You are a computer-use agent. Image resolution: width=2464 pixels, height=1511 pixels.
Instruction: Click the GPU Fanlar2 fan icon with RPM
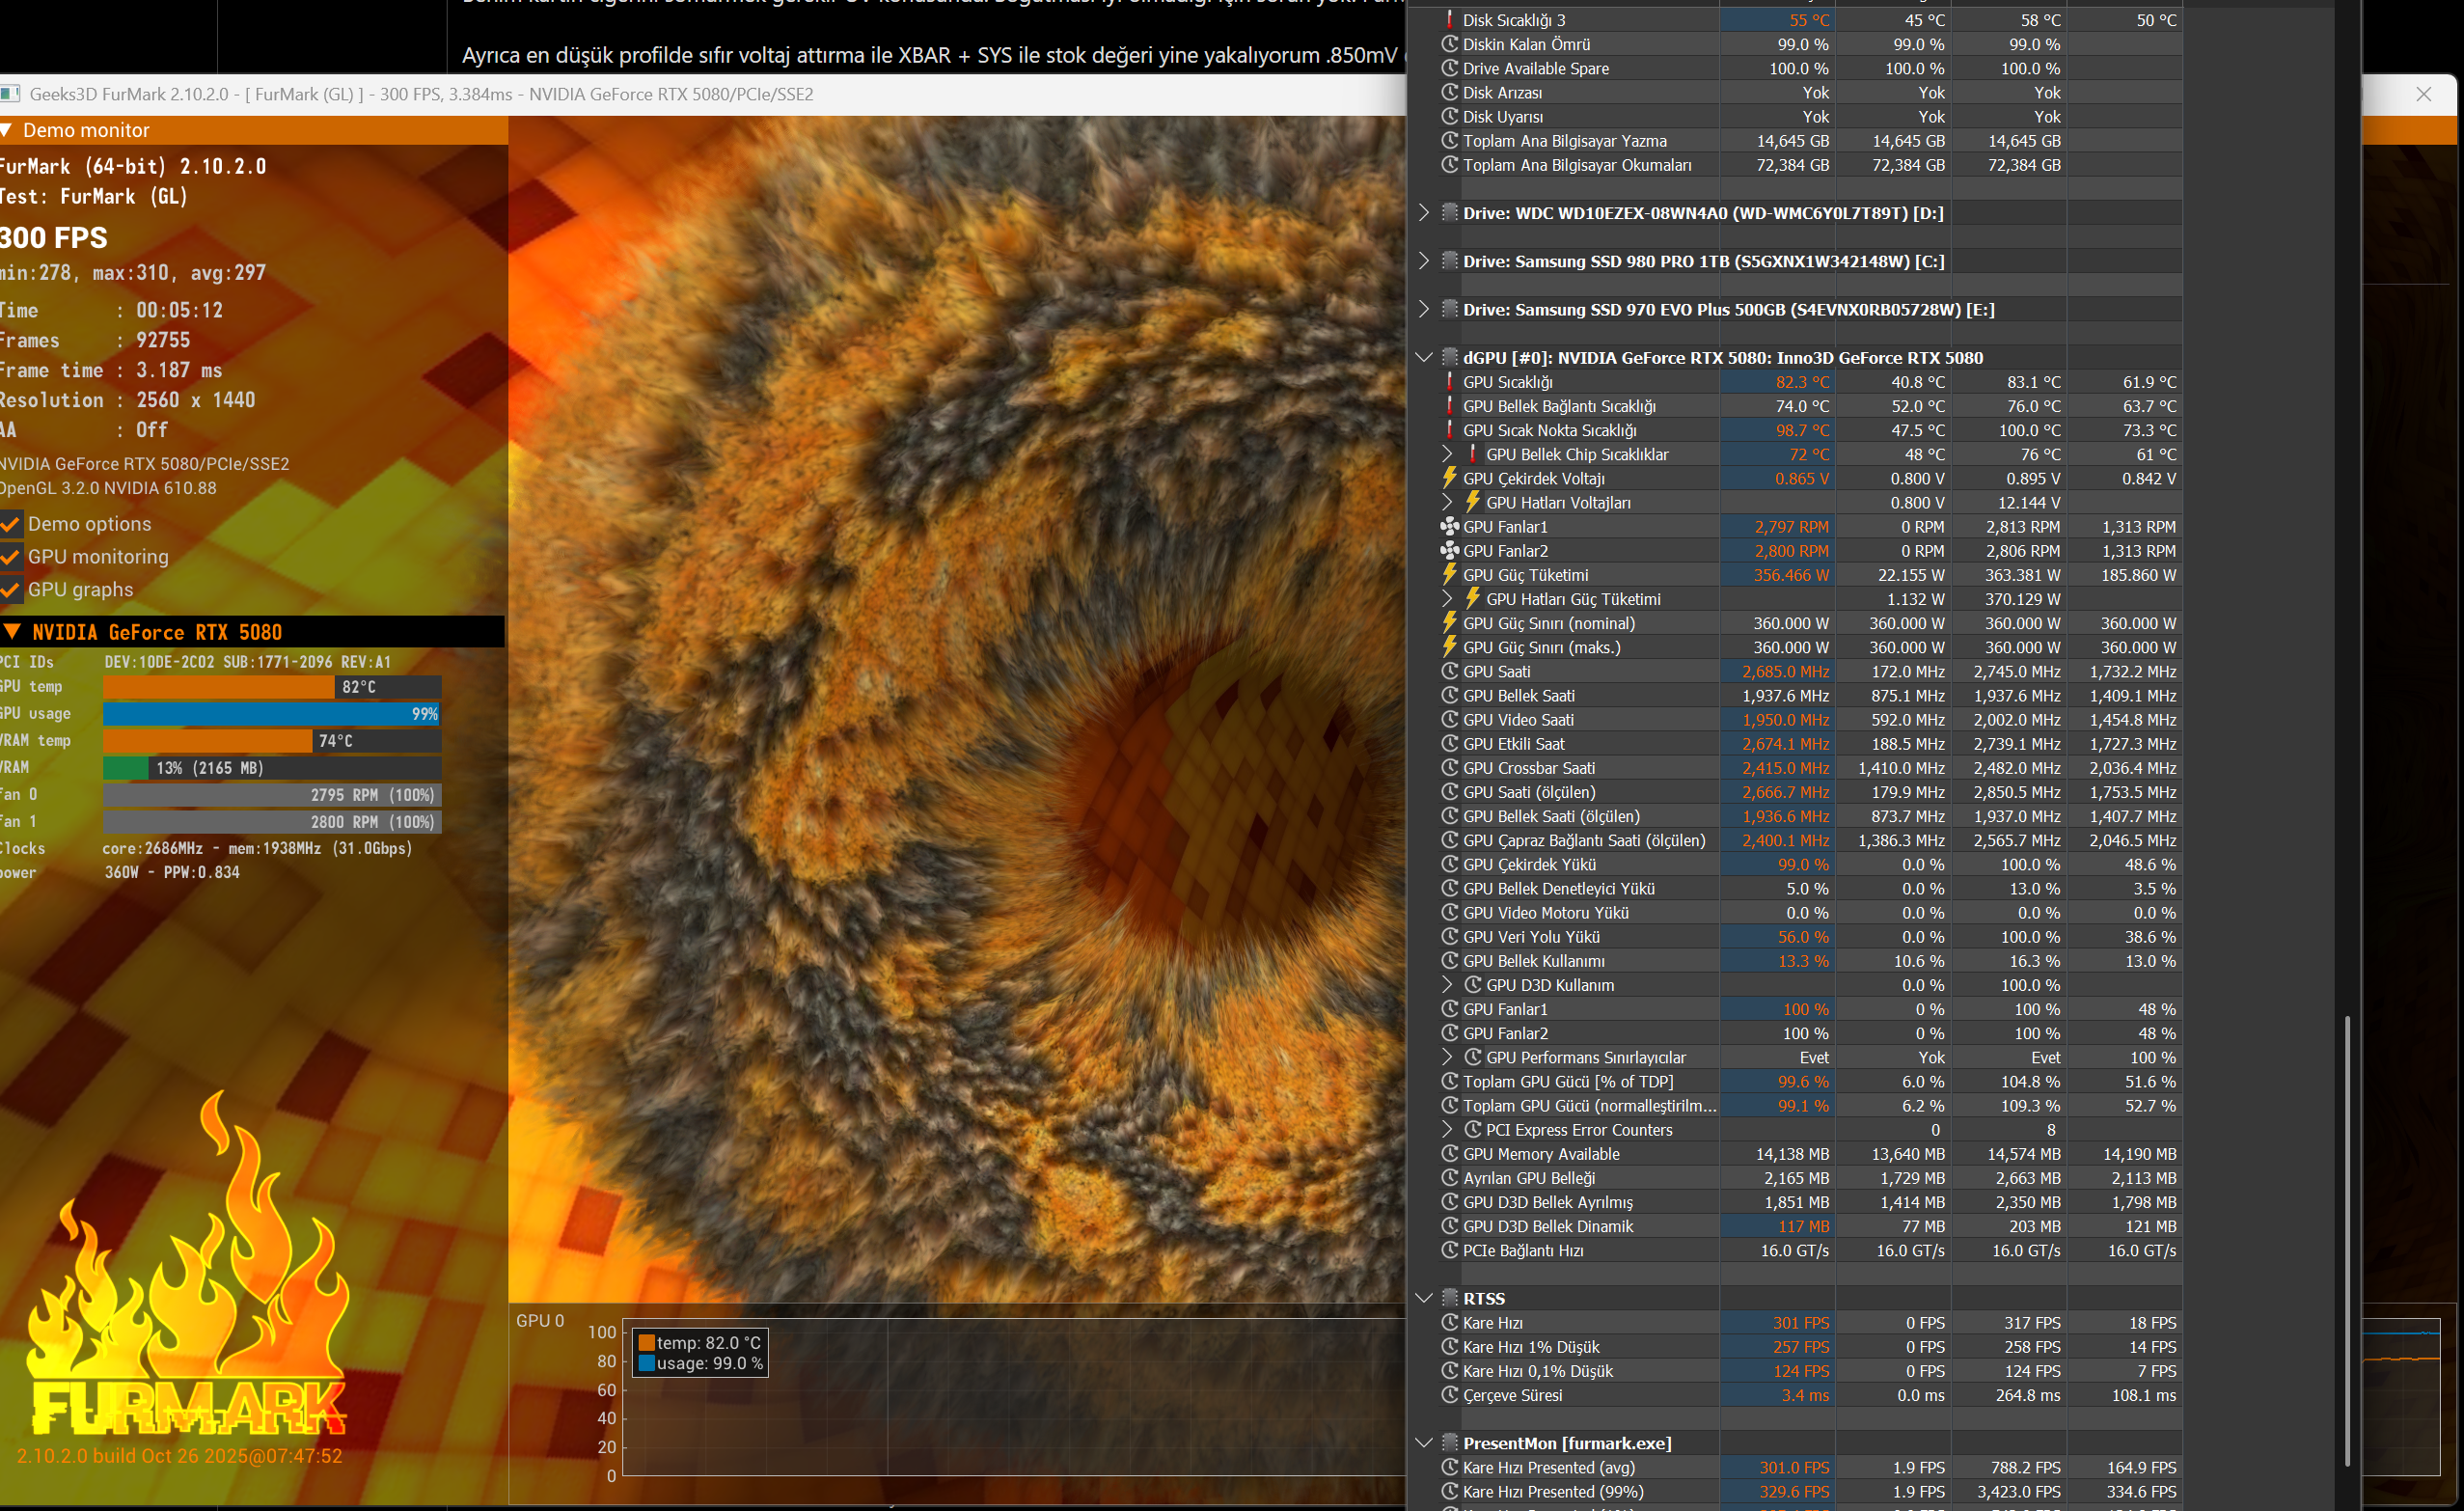pos(1449,550)
